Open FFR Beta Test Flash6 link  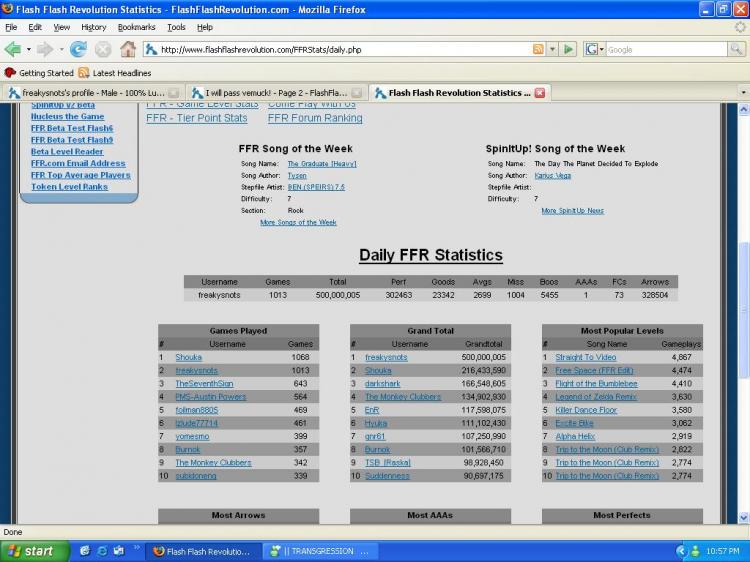click(72, 128)
